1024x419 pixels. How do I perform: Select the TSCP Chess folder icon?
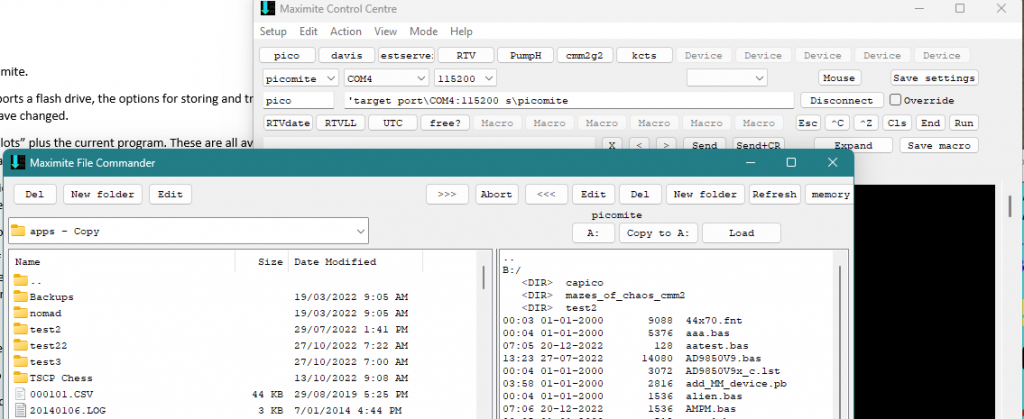21,377
